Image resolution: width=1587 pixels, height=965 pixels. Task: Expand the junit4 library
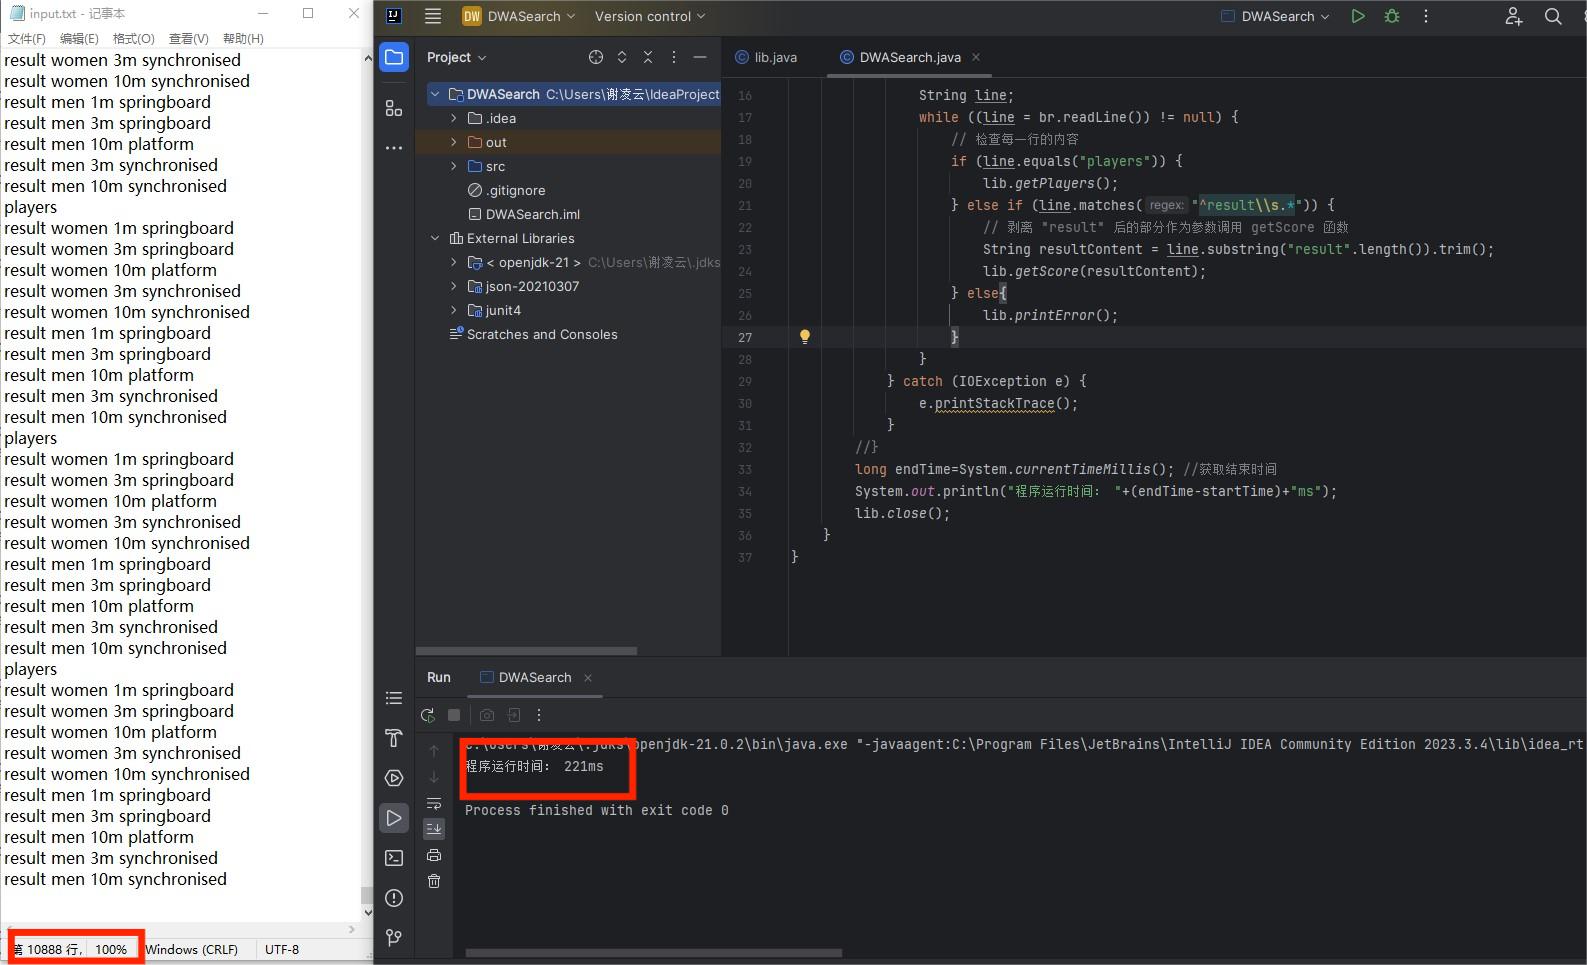coord(454,310)
